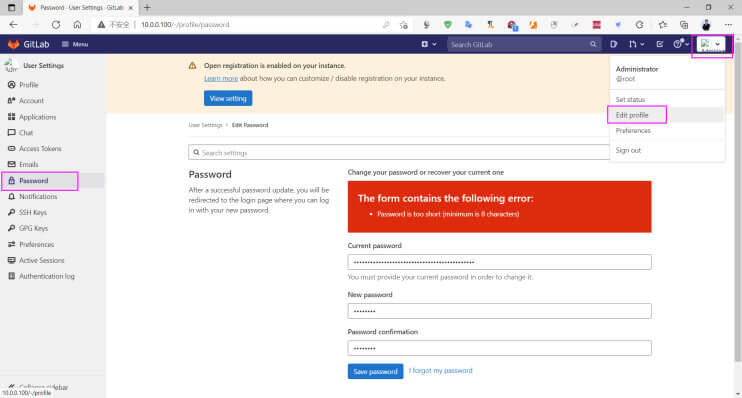
Task: Expand the merge requests dropdown
Action: [636, 44]
